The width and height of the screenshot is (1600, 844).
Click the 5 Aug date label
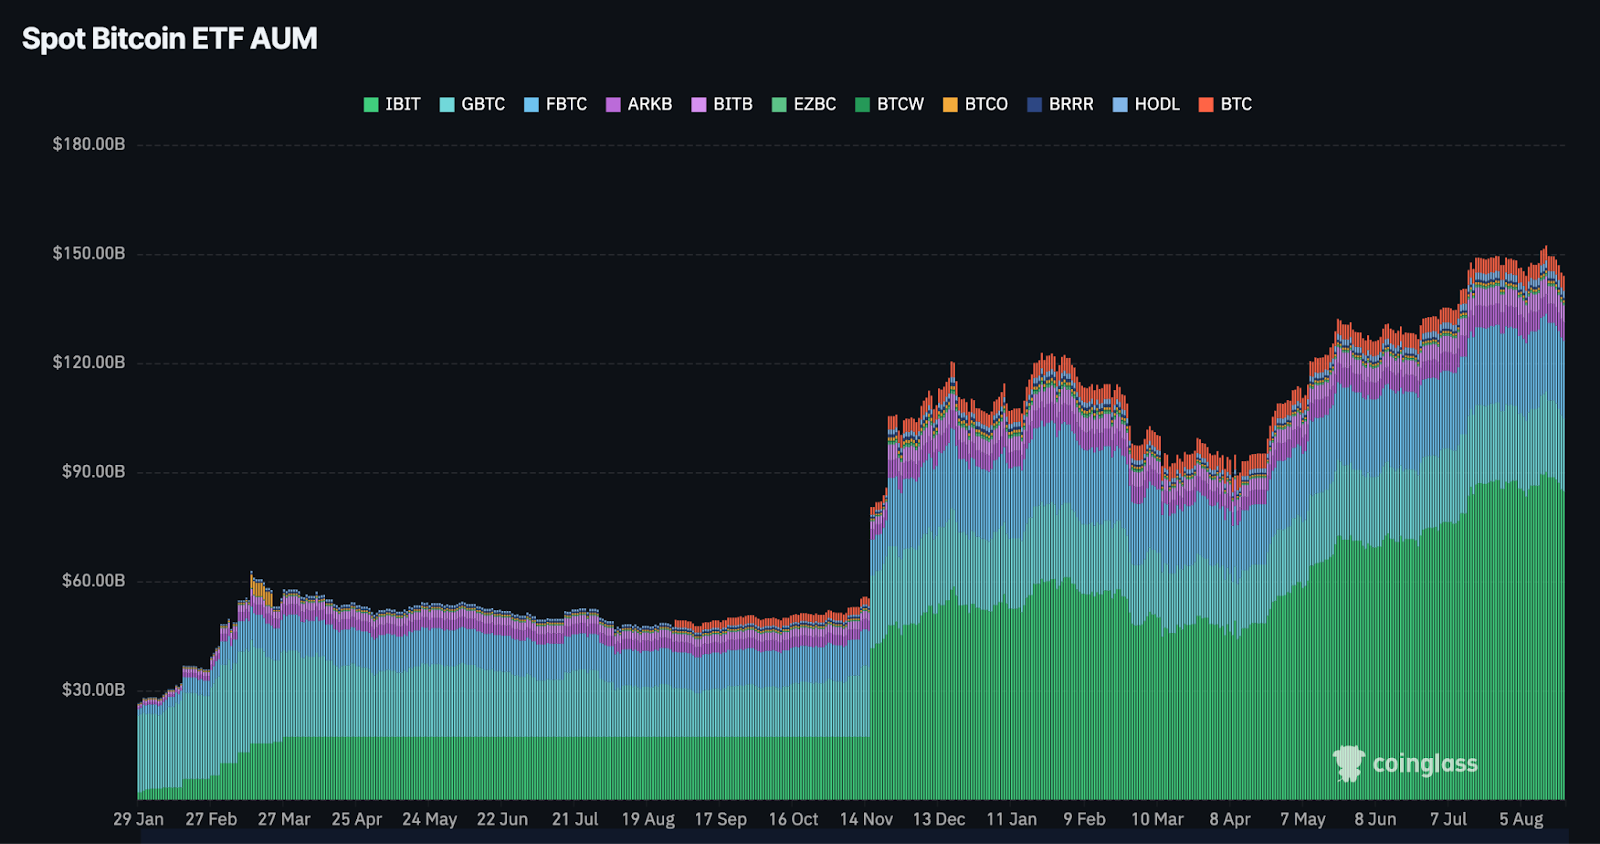(1521, 819)
